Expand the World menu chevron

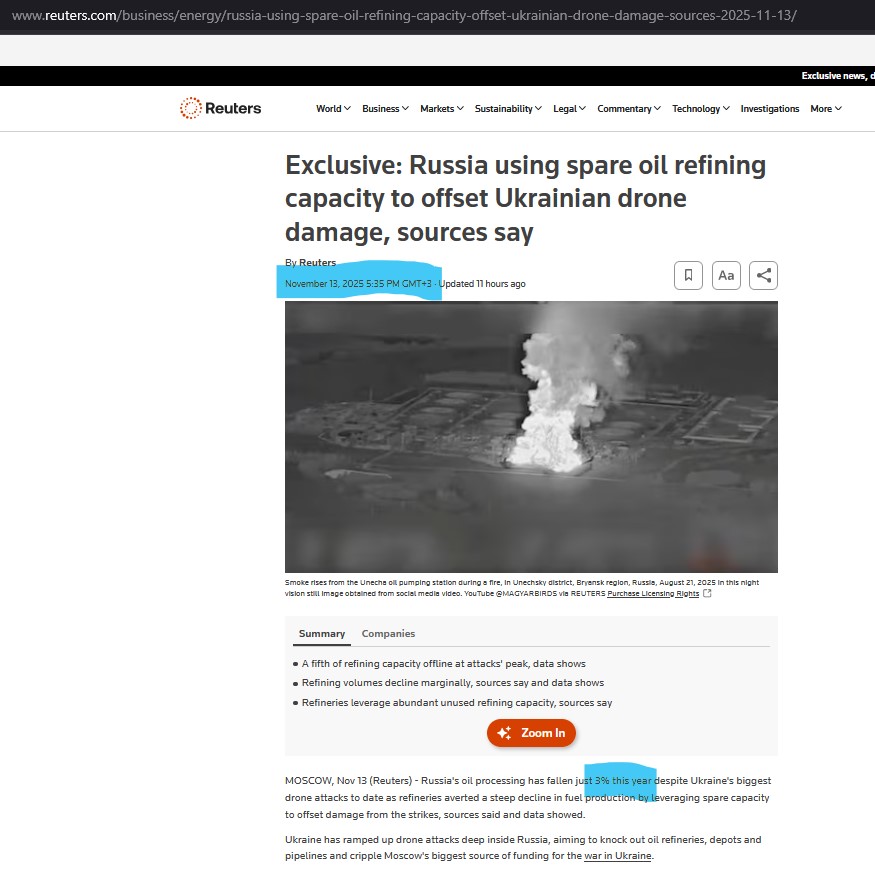(x=347, y=108)
